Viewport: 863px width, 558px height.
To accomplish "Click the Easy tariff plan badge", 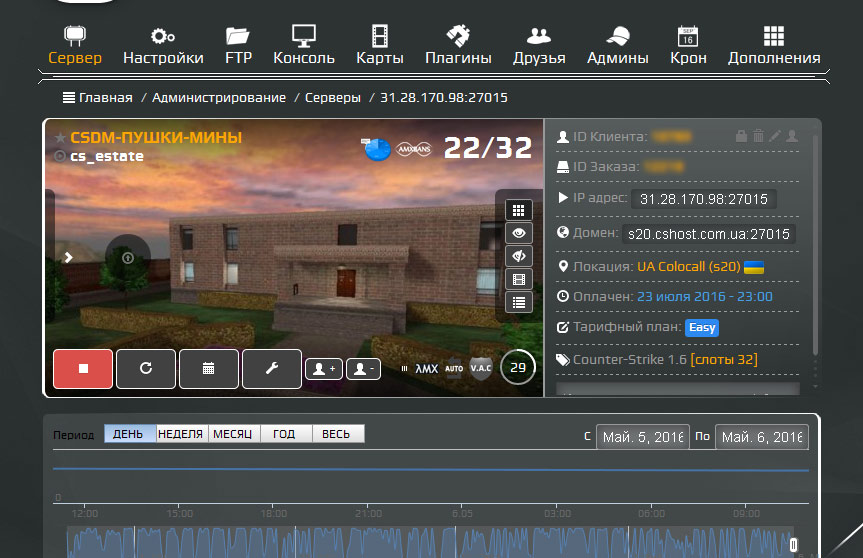I will point(702,327).
